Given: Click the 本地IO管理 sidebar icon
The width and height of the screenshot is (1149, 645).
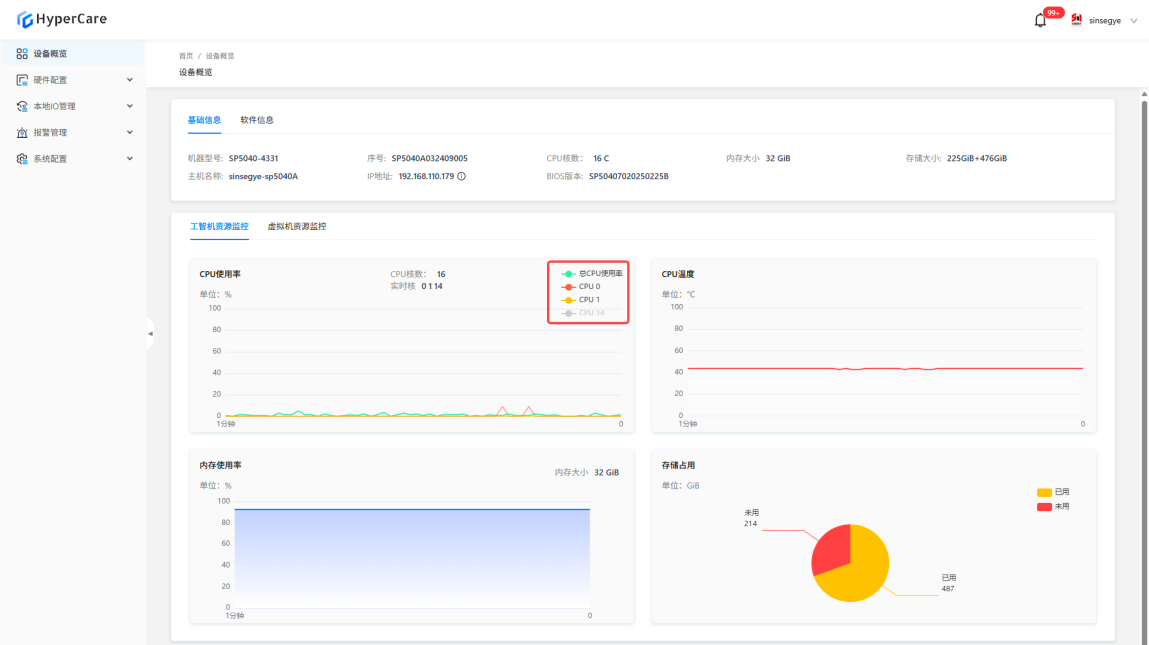Looking at the screenshot, I should (22, 106).
